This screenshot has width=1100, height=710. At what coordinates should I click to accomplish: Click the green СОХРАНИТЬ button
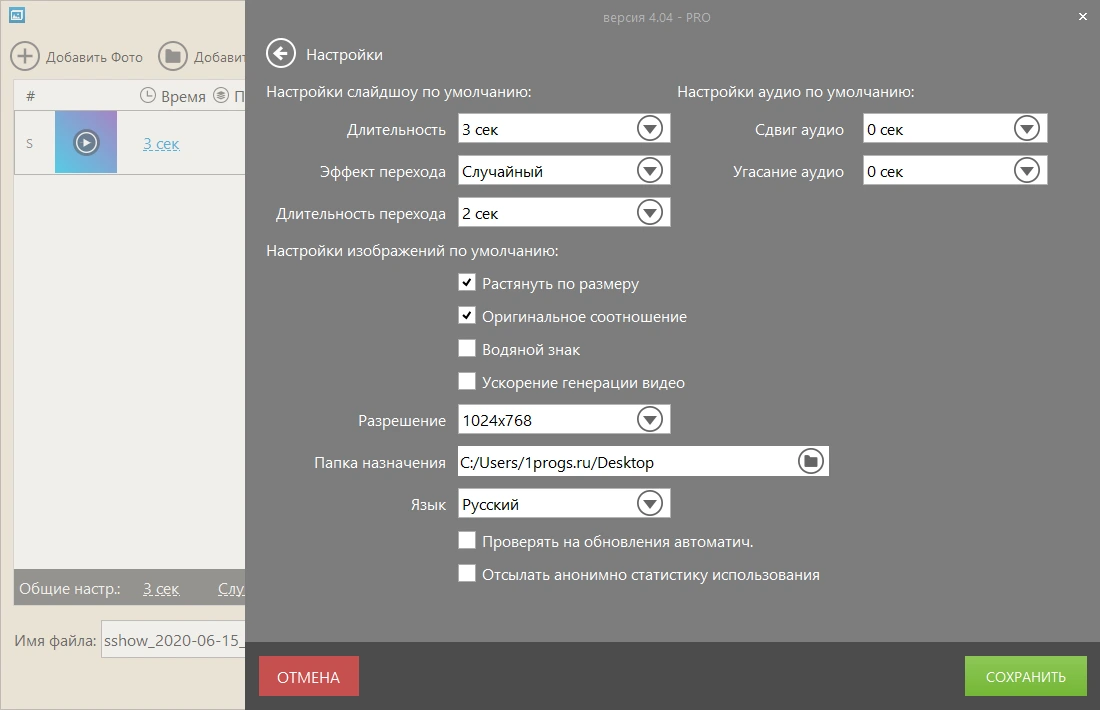point(1026,676)
